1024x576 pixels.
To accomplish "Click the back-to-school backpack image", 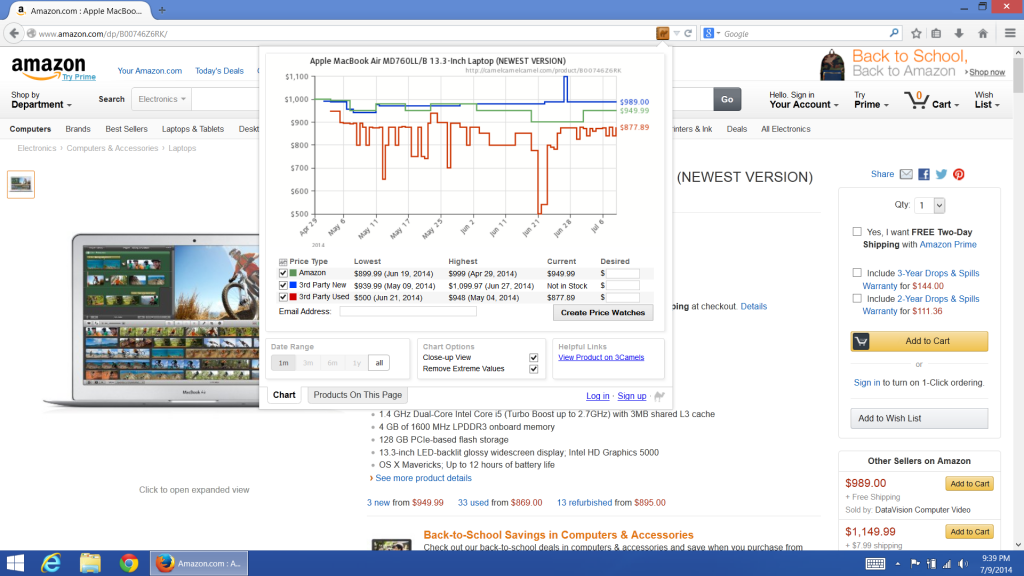I will (x=832, y=65).
